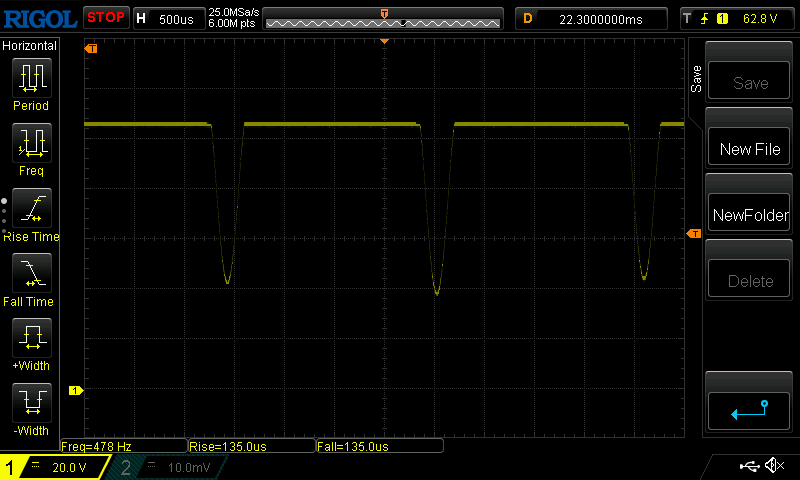Click the USB connection status icon
Image resolution: width=800 pixels, height=480 pixels.
click(x=749, y=465)
